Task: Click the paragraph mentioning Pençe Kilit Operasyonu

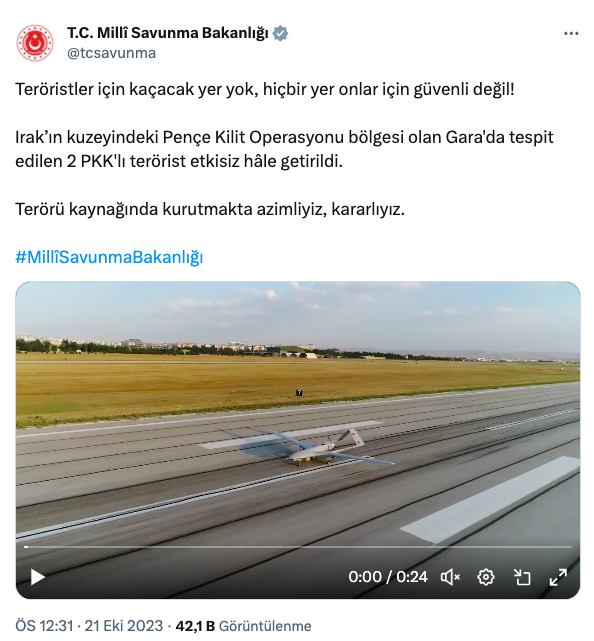Action: [284, 149]
